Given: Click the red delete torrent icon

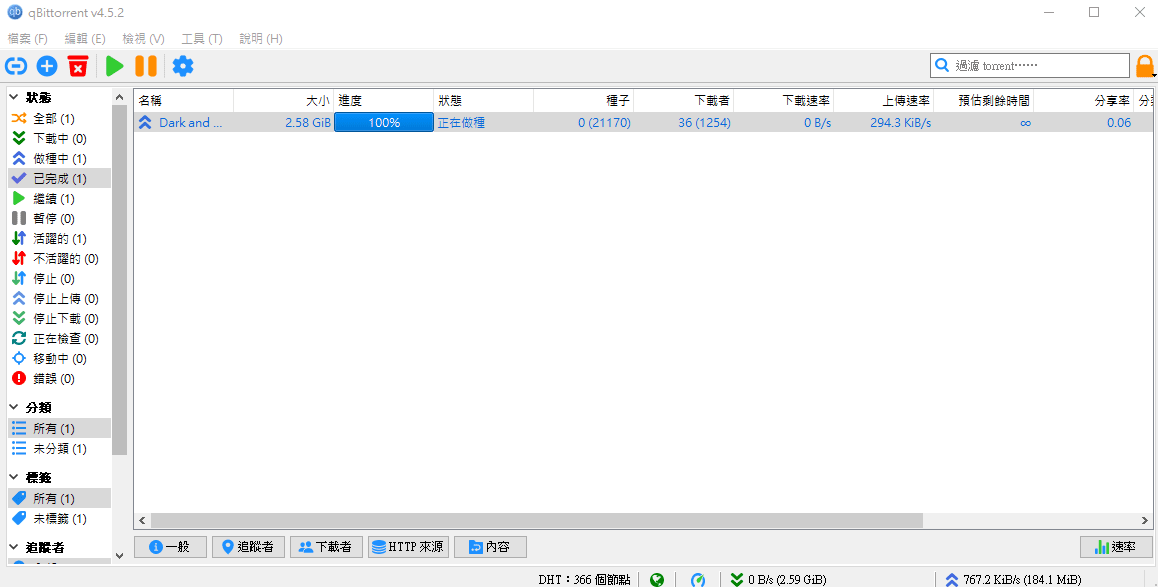Looking at the screenshot, I should point(78,66).
